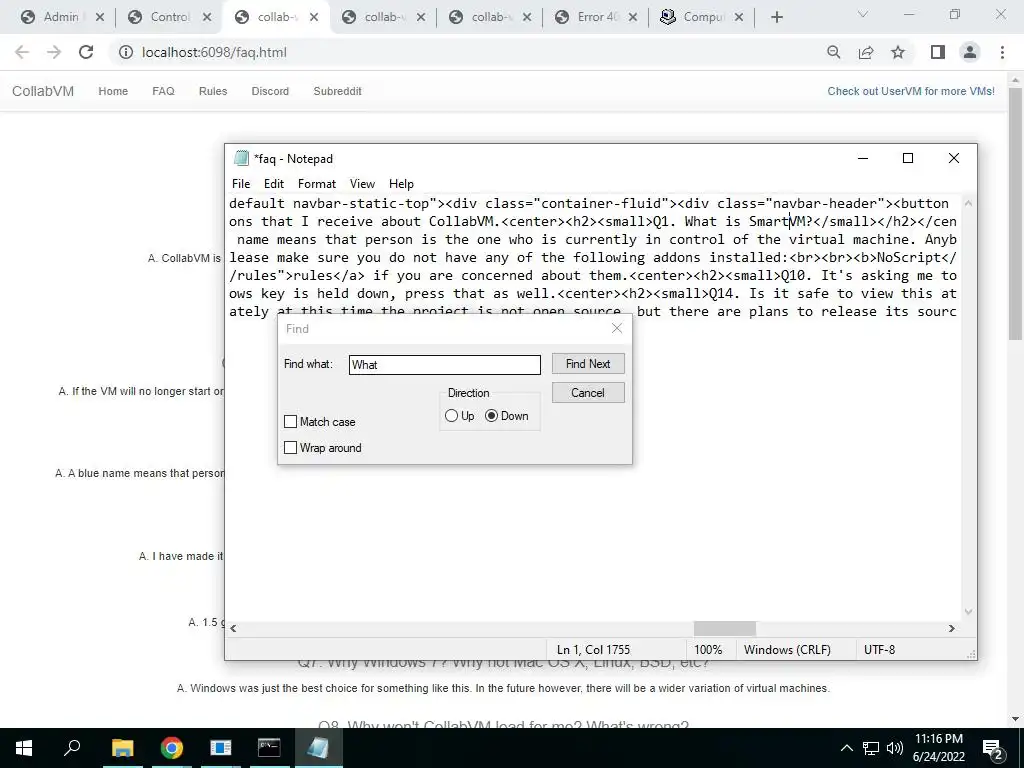Open Chrome zoom magnifier icon

click(x=833, y=52)
